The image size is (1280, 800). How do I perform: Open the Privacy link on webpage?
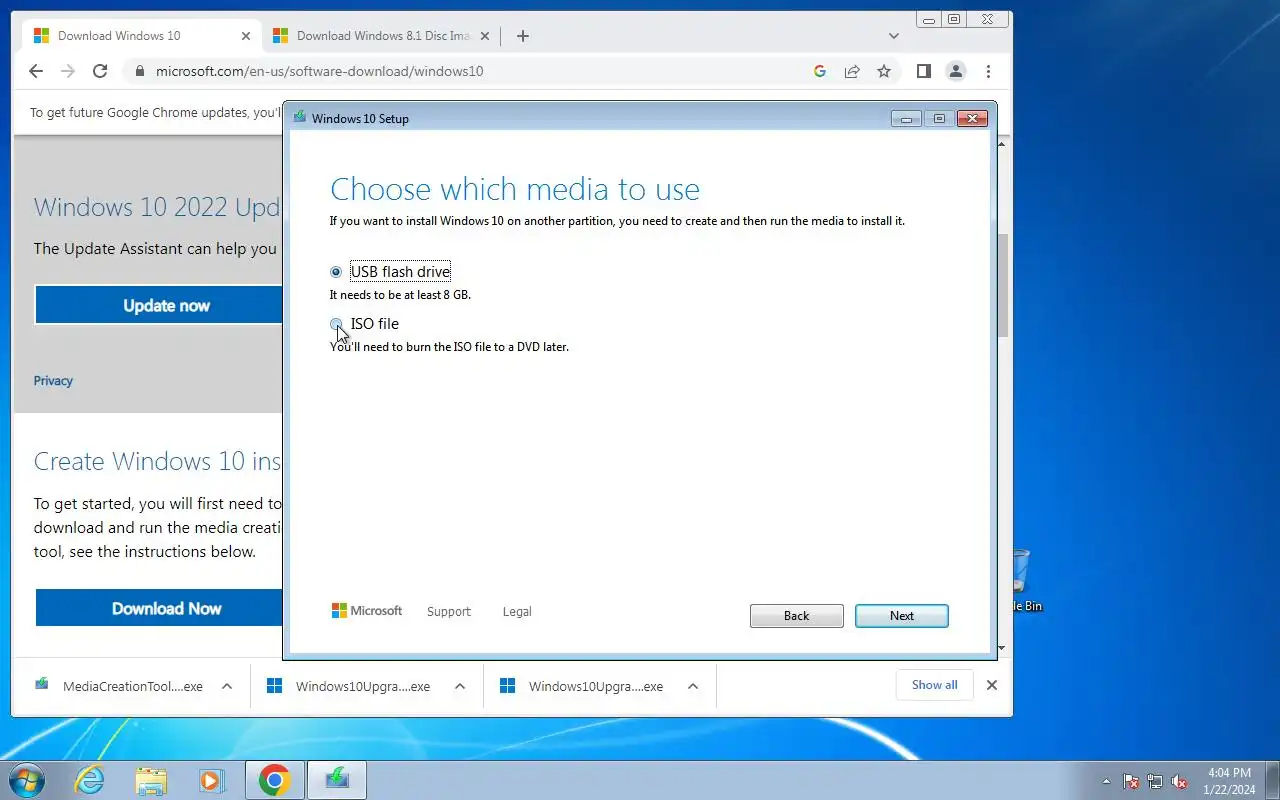53,381
